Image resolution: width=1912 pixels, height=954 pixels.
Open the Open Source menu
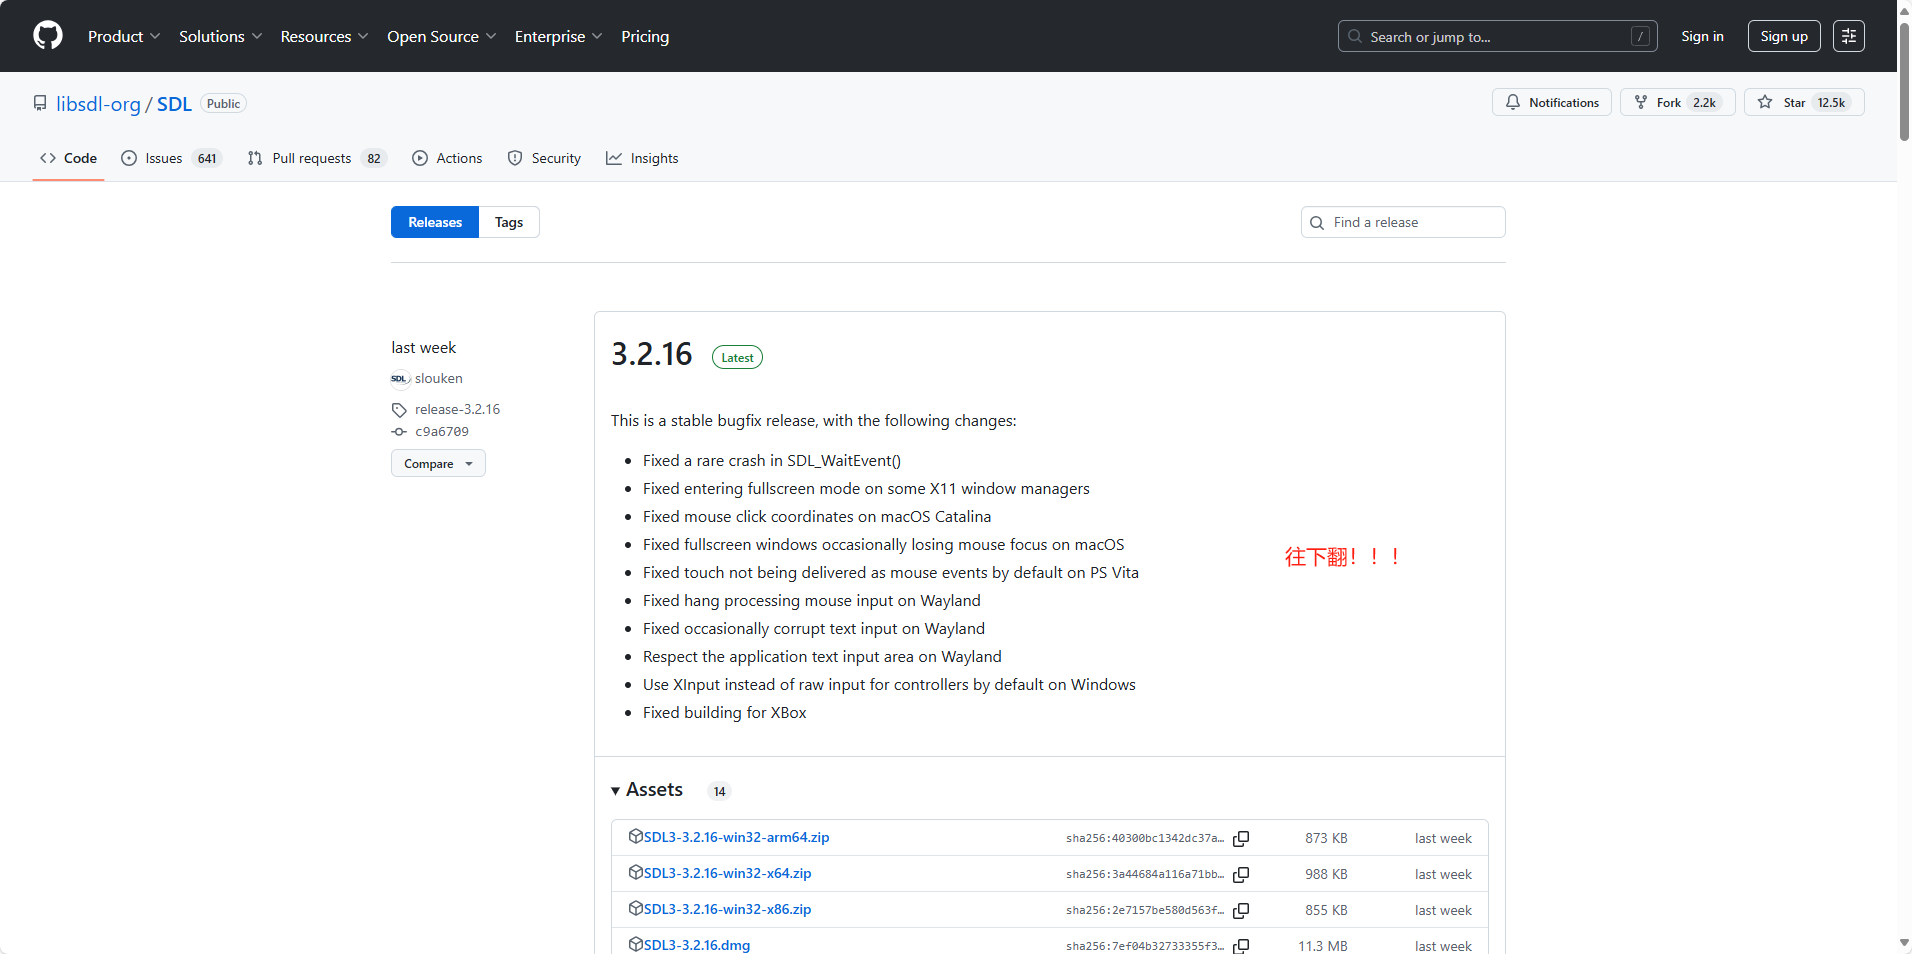pyautogui.click(x=442, y=36)
